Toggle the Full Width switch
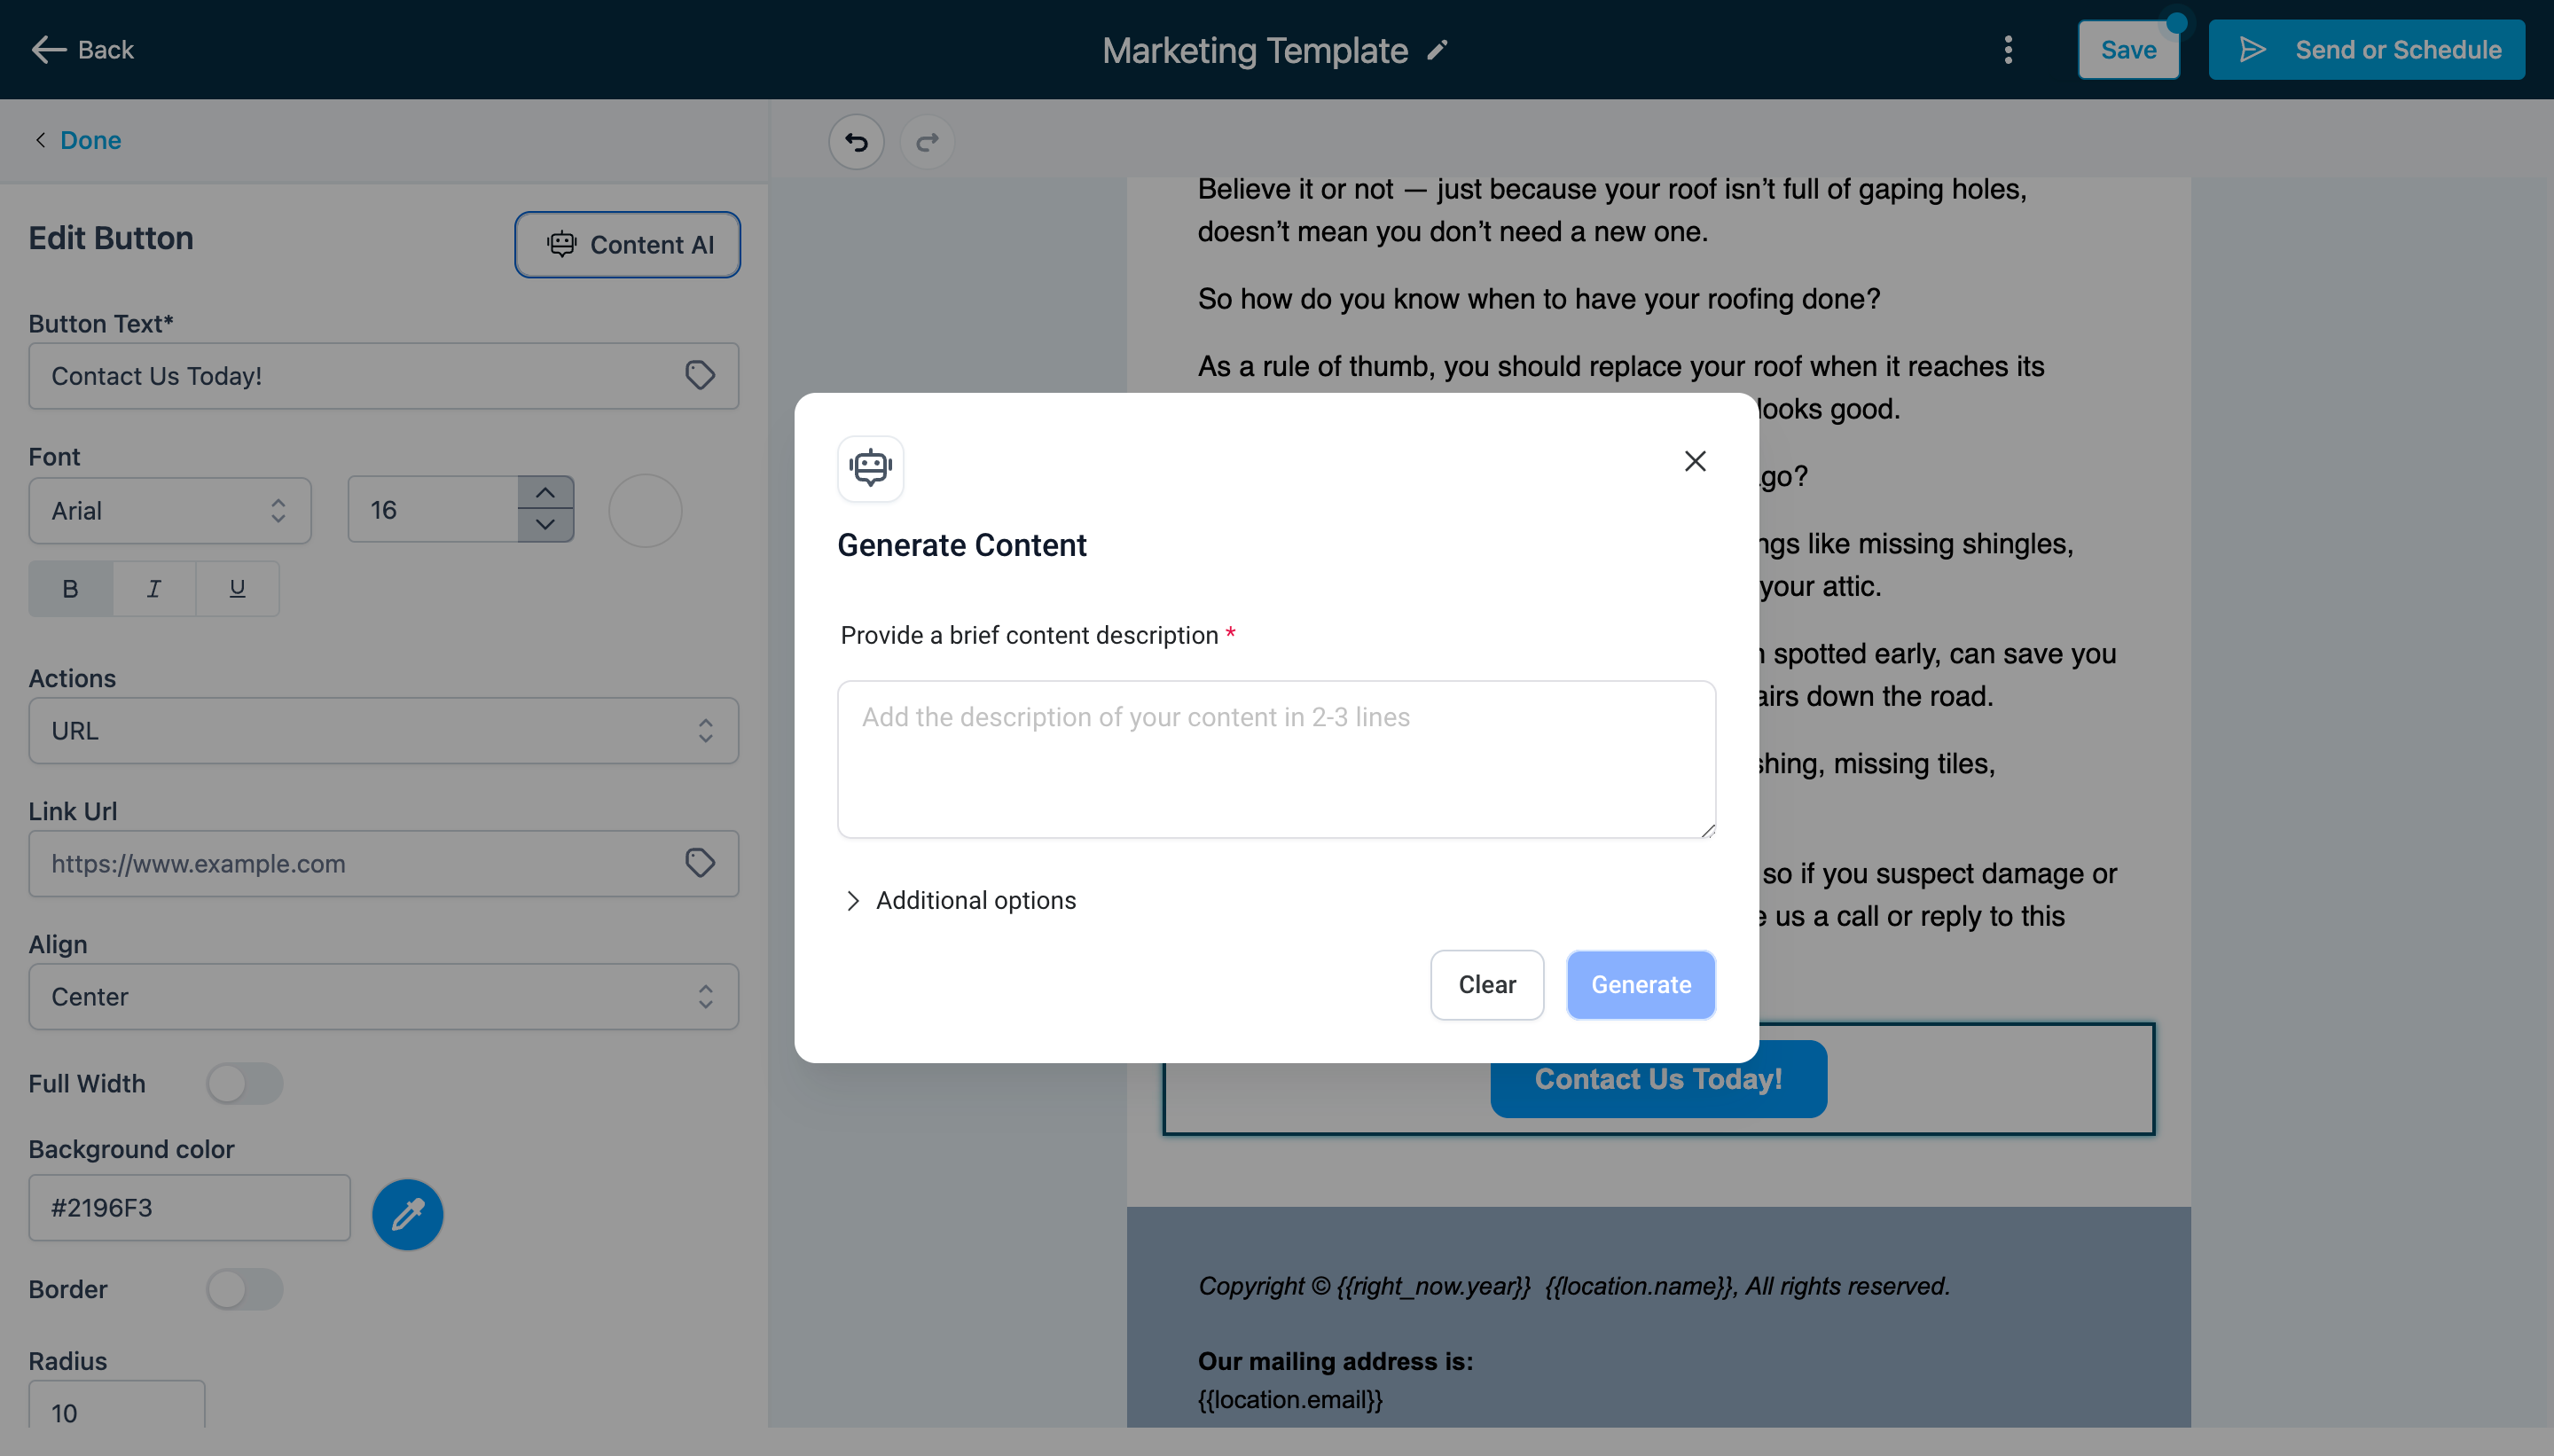 coord(245,1084)
